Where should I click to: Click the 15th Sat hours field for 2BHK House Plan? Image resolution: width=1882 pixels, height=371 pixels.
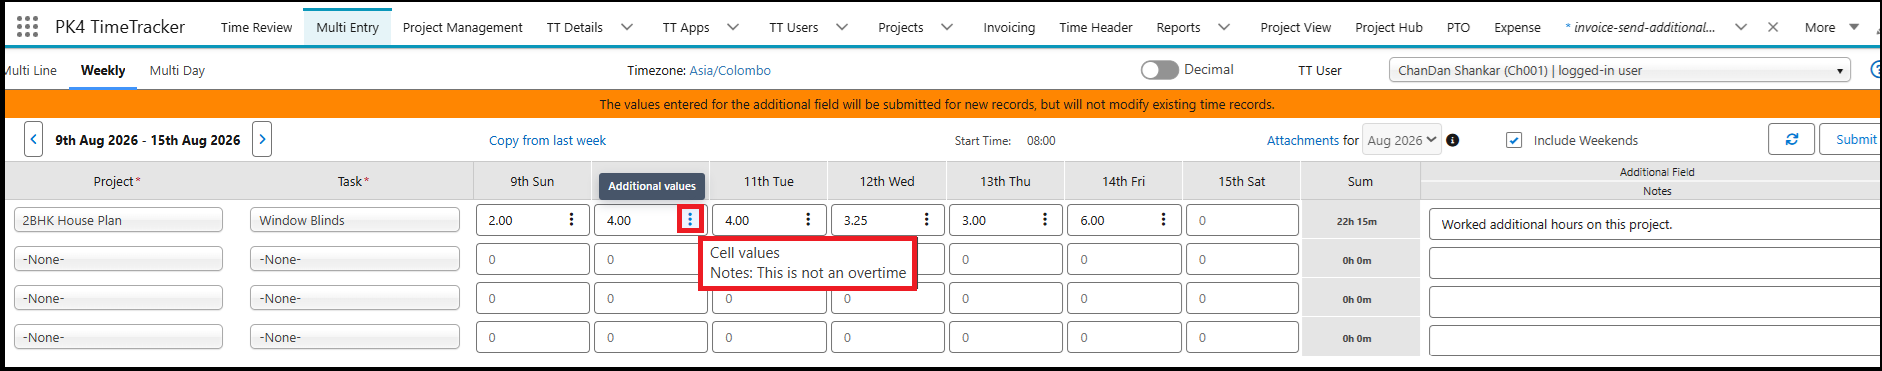[x=1242, y=220]
